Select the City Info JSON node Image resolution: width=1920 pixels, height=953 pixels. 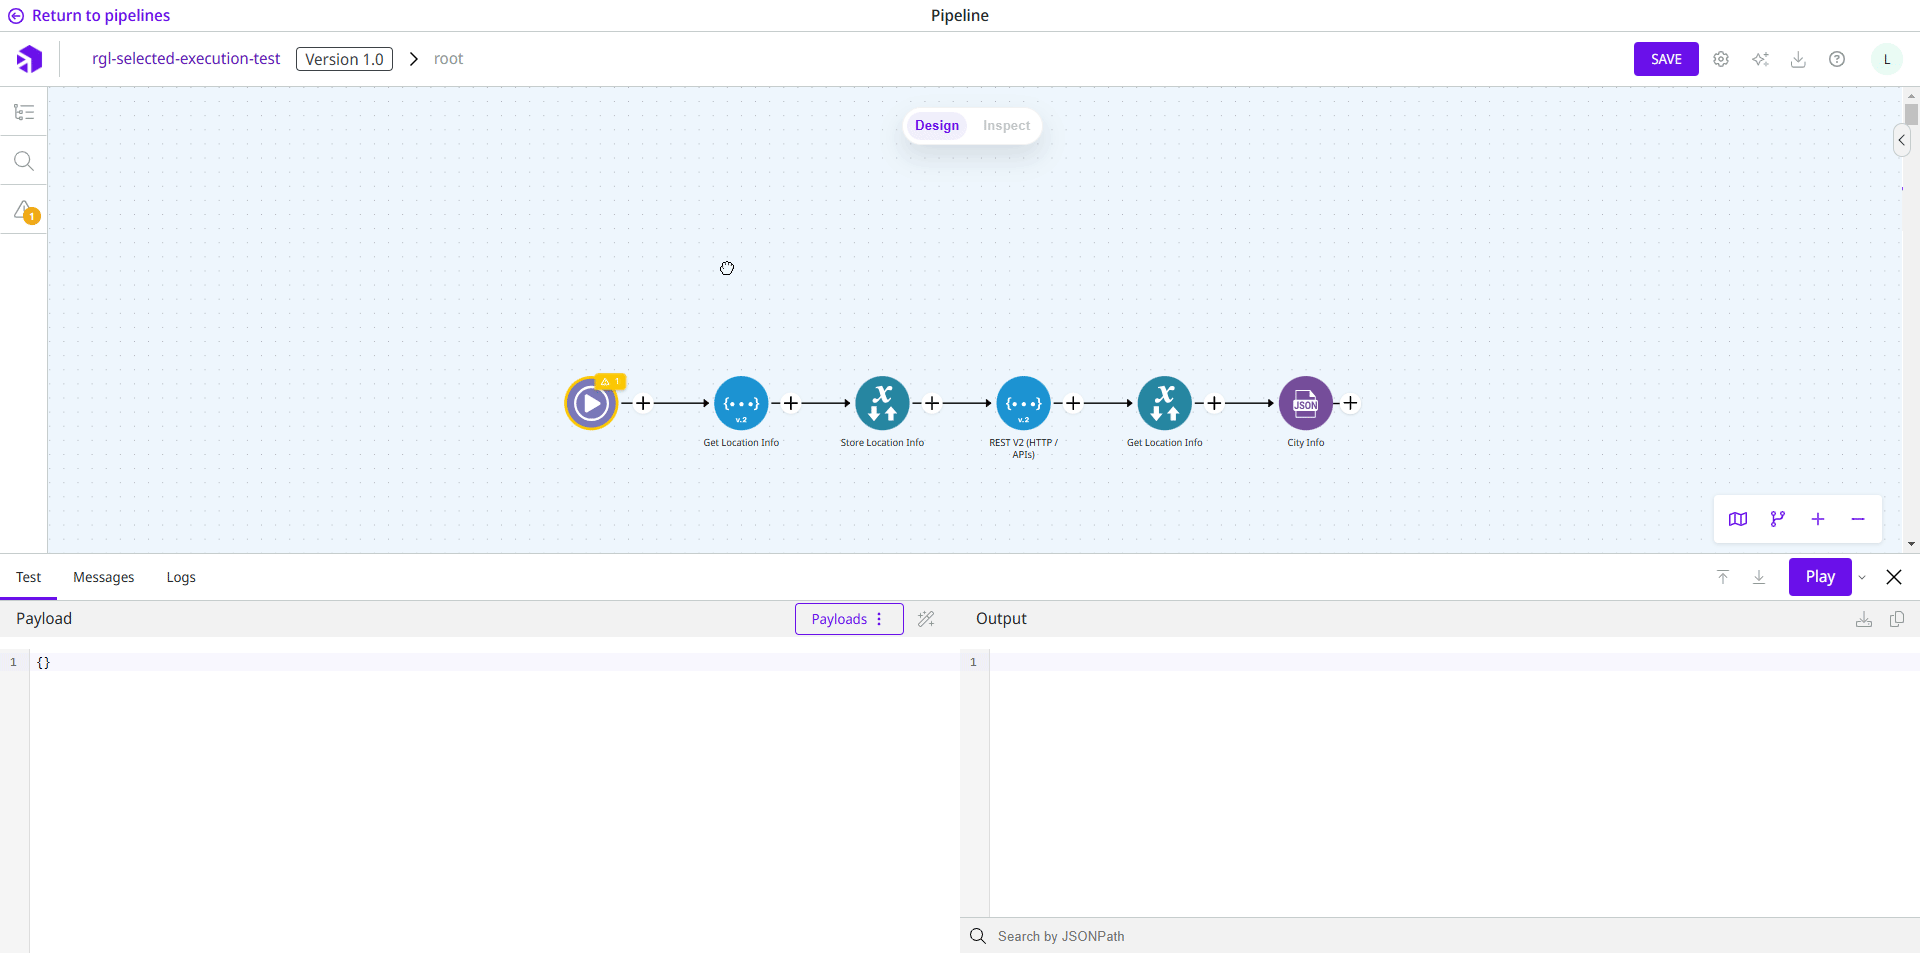point(1305,403)
